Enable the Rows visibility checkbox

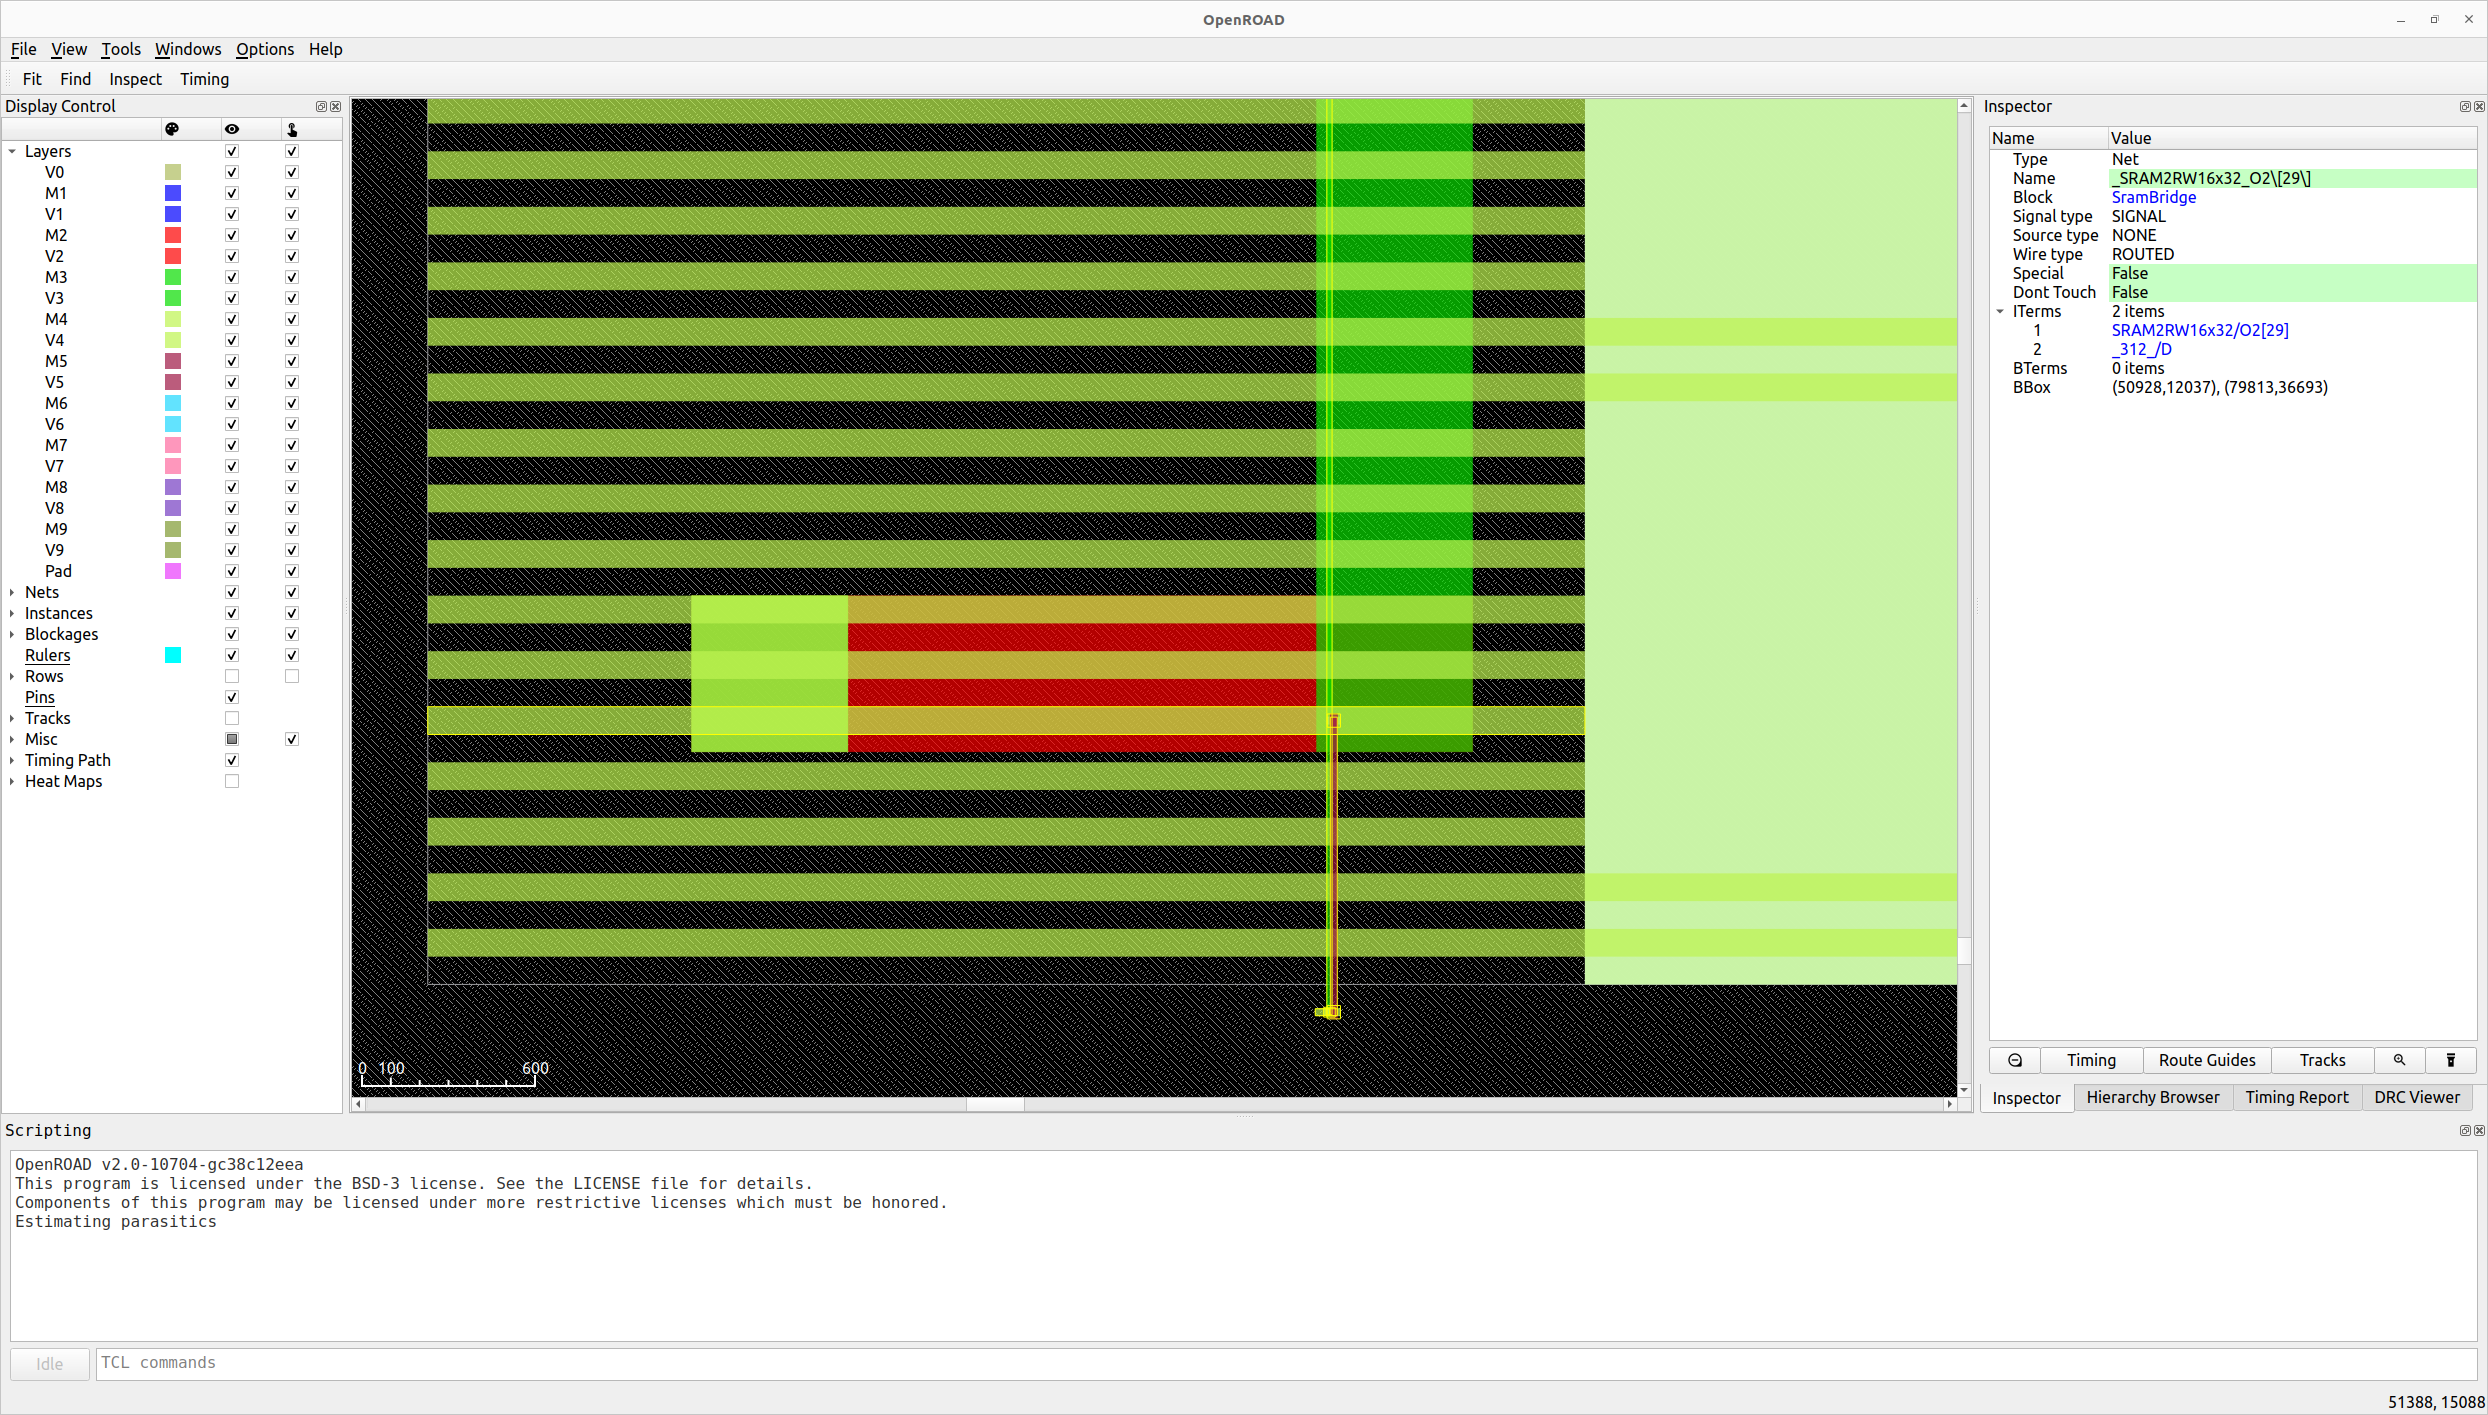pos(231,676)
